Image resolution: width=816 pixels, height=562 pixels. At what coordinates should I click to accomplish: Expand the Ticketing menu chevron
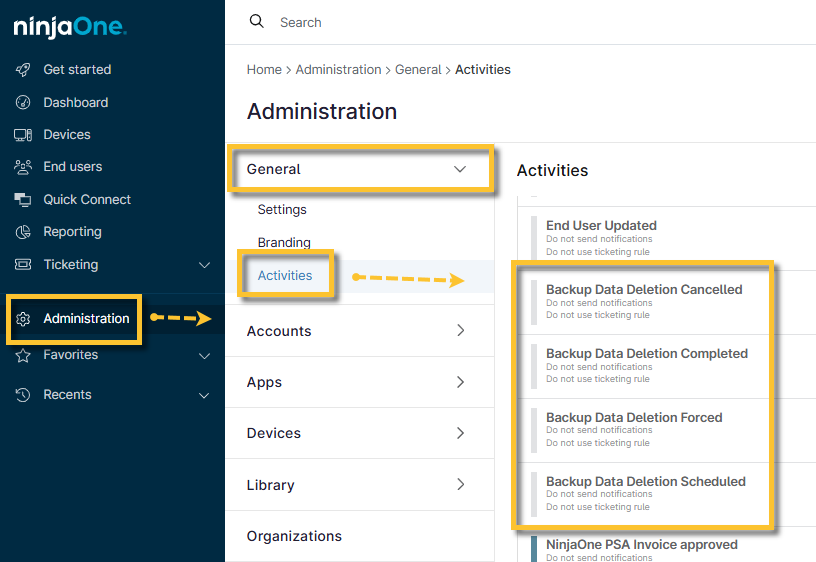tap(204, 265)
